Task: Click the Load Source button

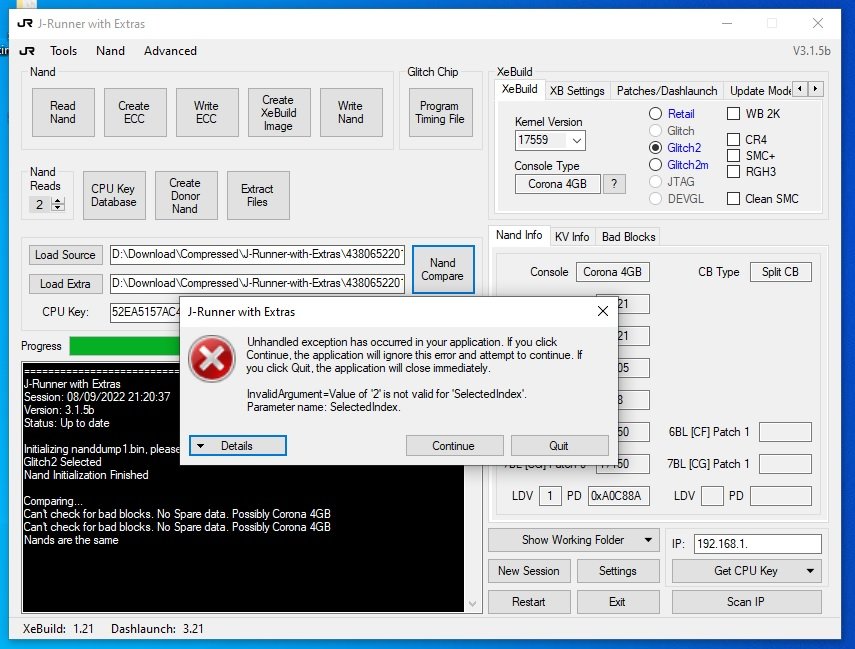Action: (x=65, y=255)
